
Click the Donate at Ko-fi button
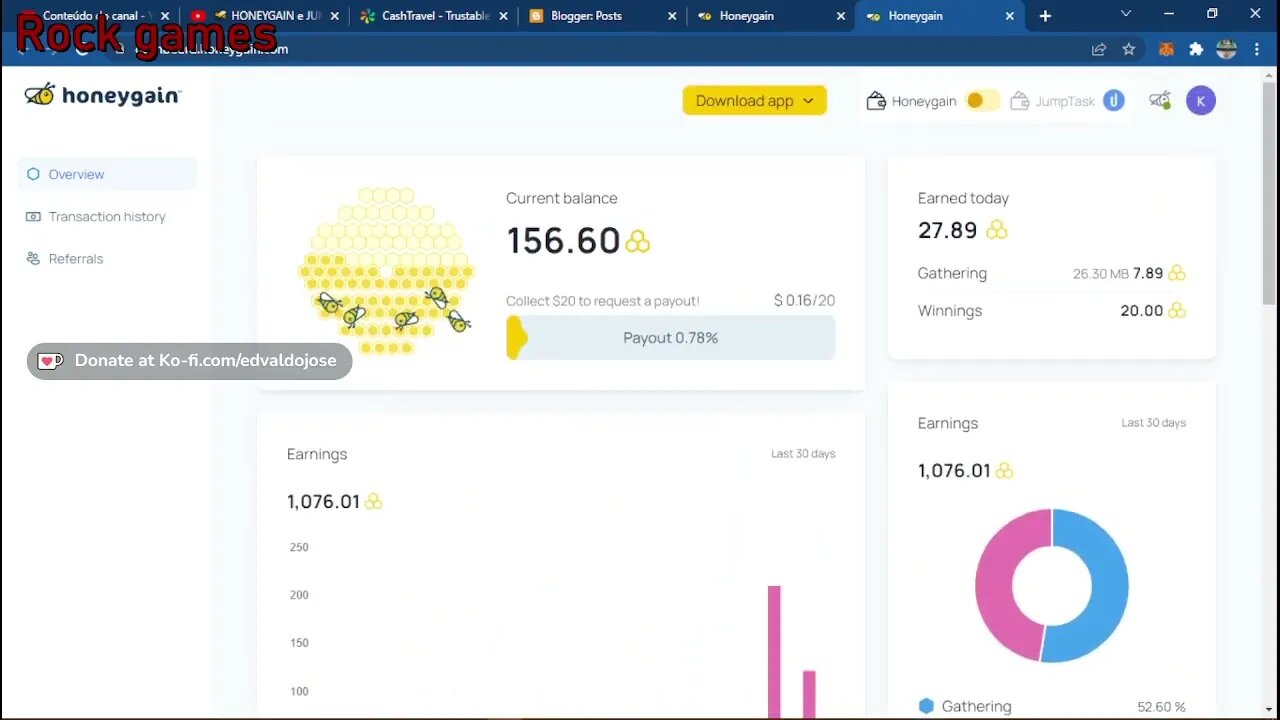190,361
